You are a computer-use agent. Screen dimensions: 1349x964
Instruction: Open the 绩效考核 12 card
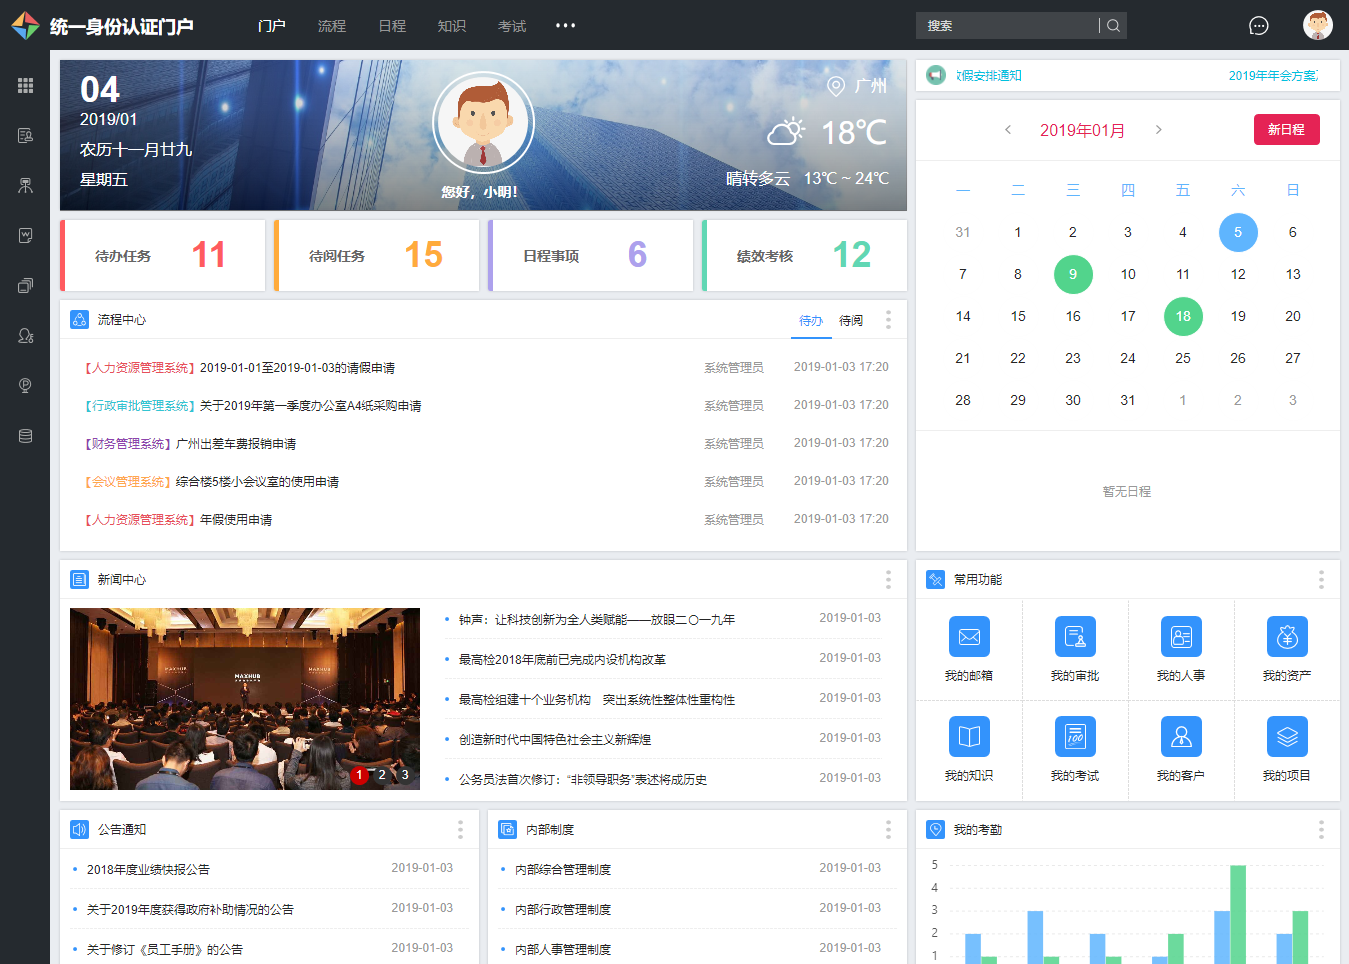click(x=805, y=255)
